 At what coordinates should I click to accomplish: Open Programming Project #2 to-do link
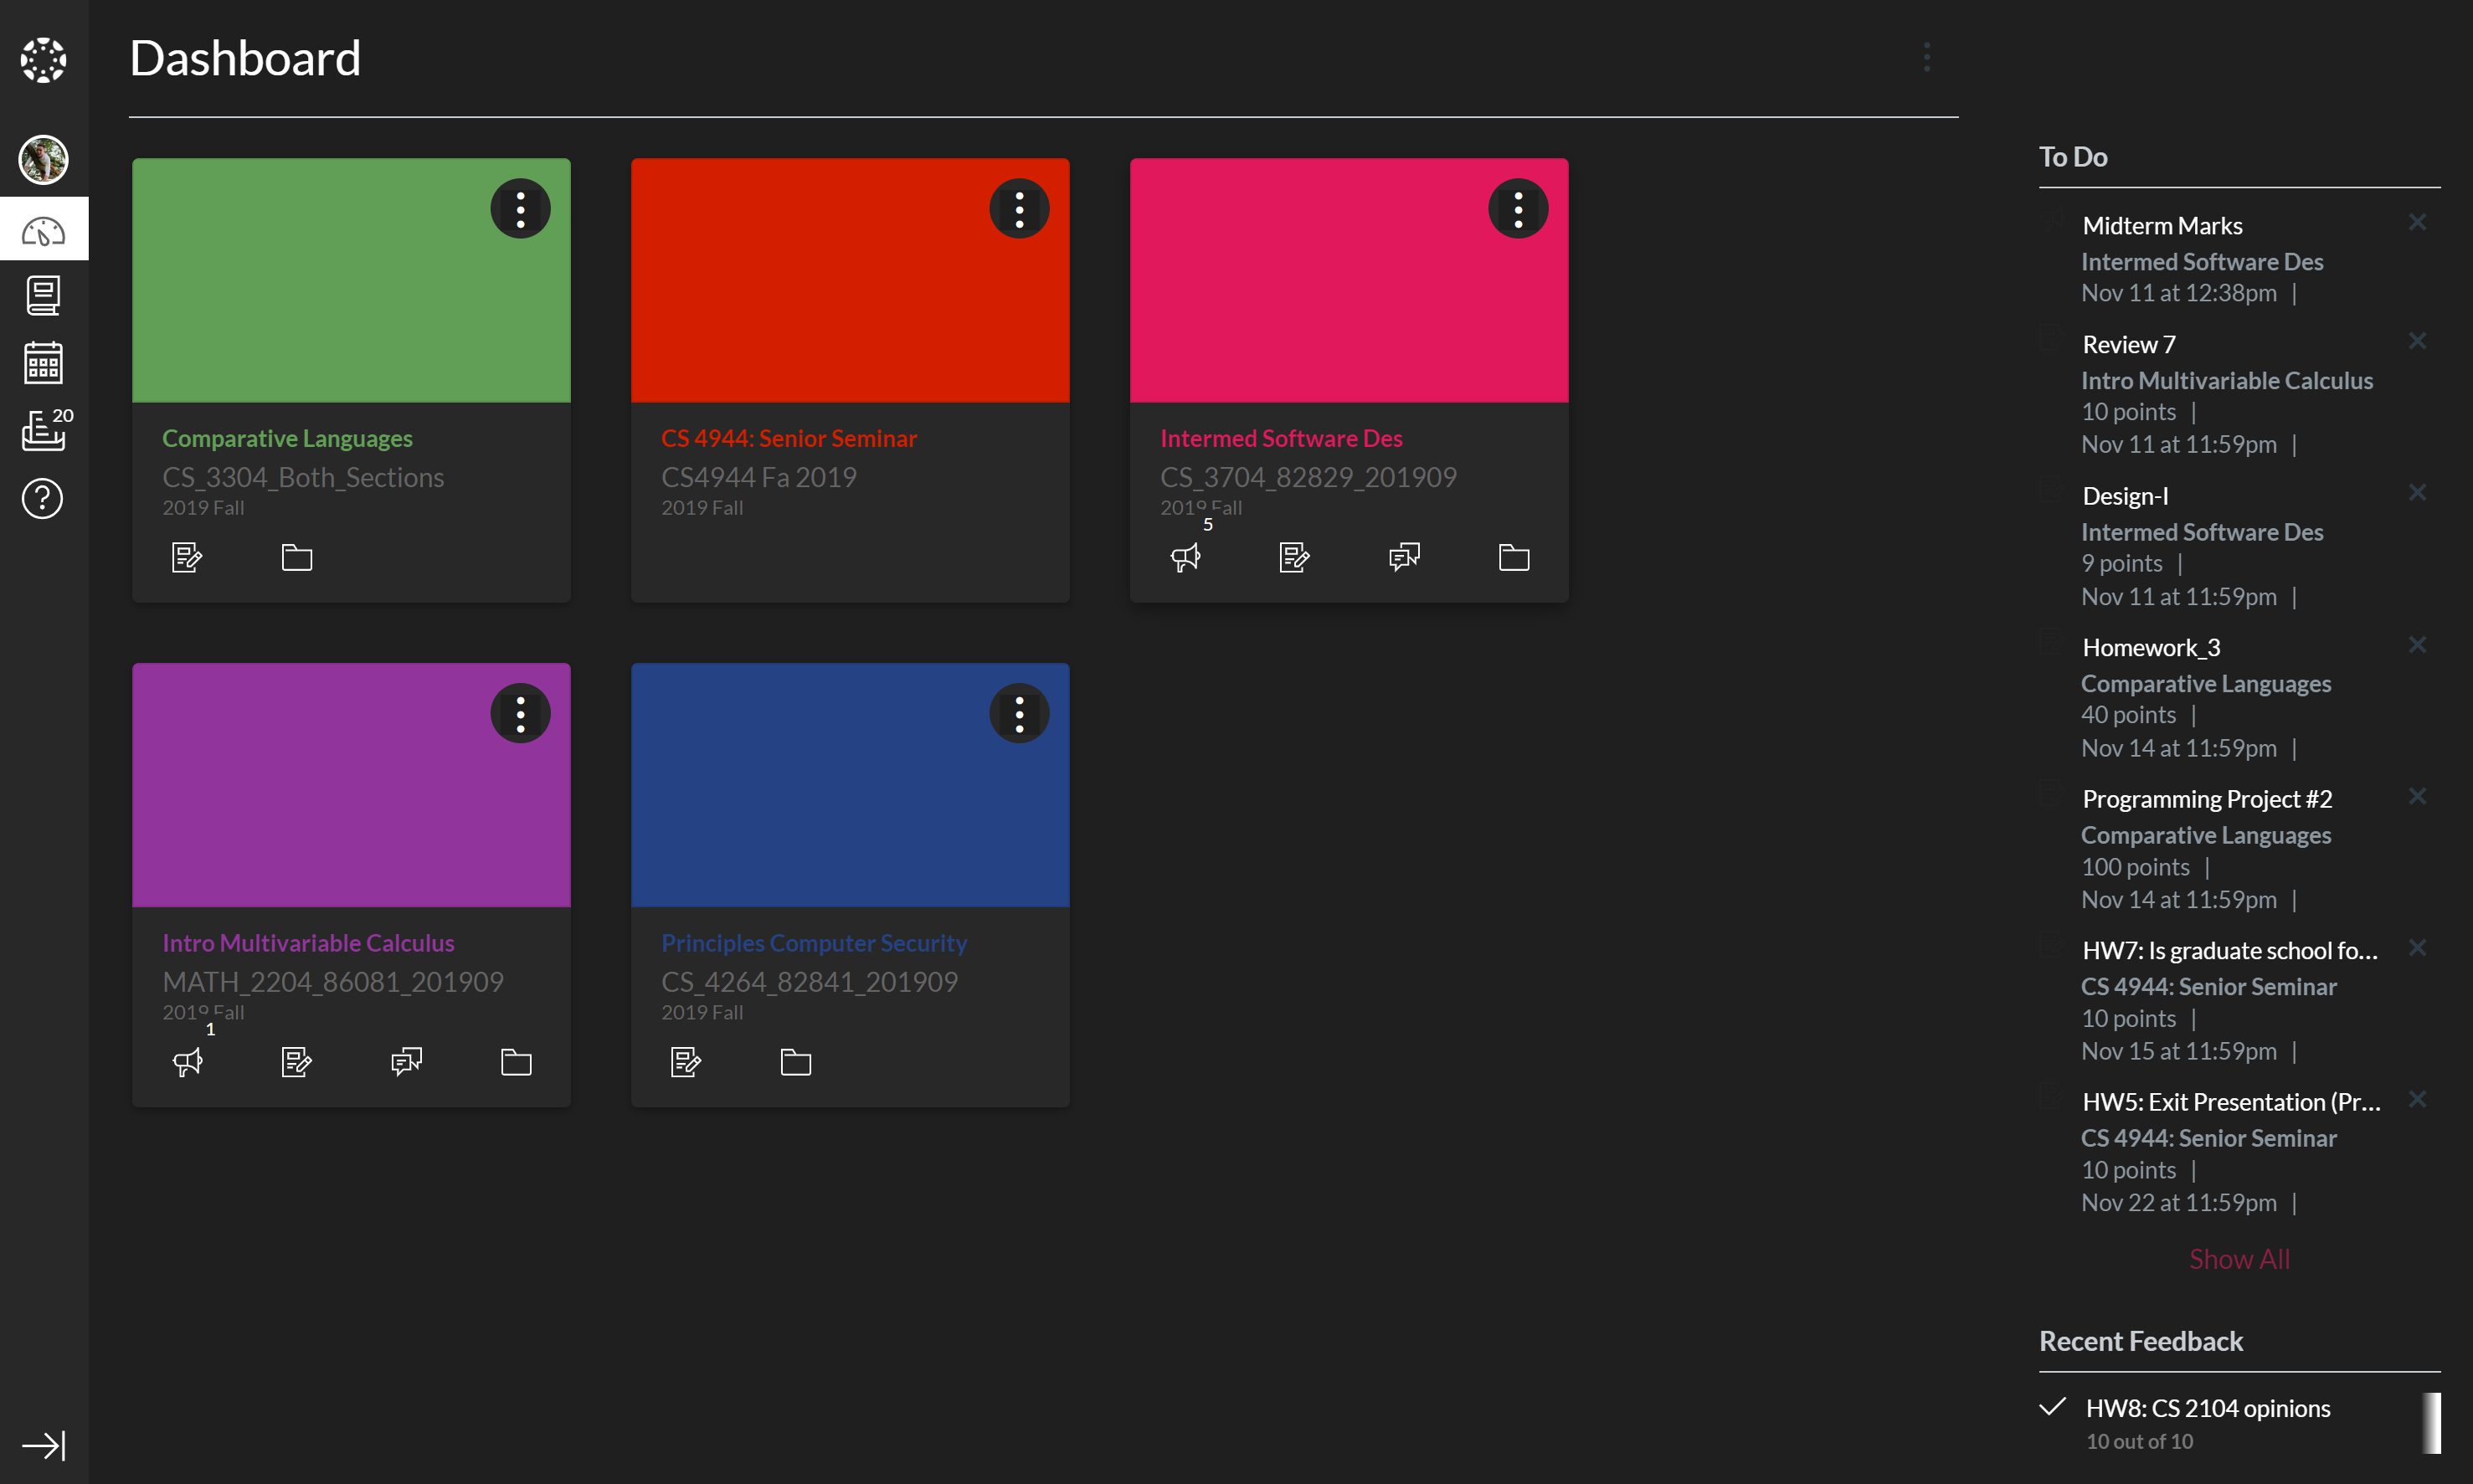[x=2206, y=799]
